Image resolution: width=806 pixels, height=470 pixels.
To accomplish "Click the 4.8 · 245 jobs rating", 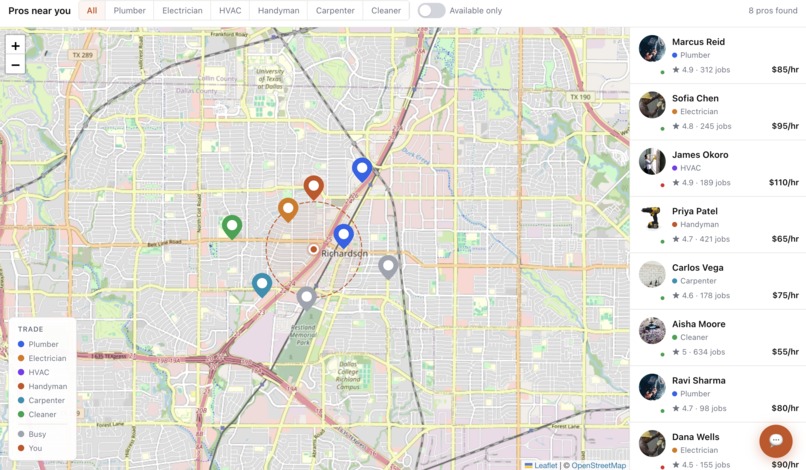I will click(x=702, y=126).
